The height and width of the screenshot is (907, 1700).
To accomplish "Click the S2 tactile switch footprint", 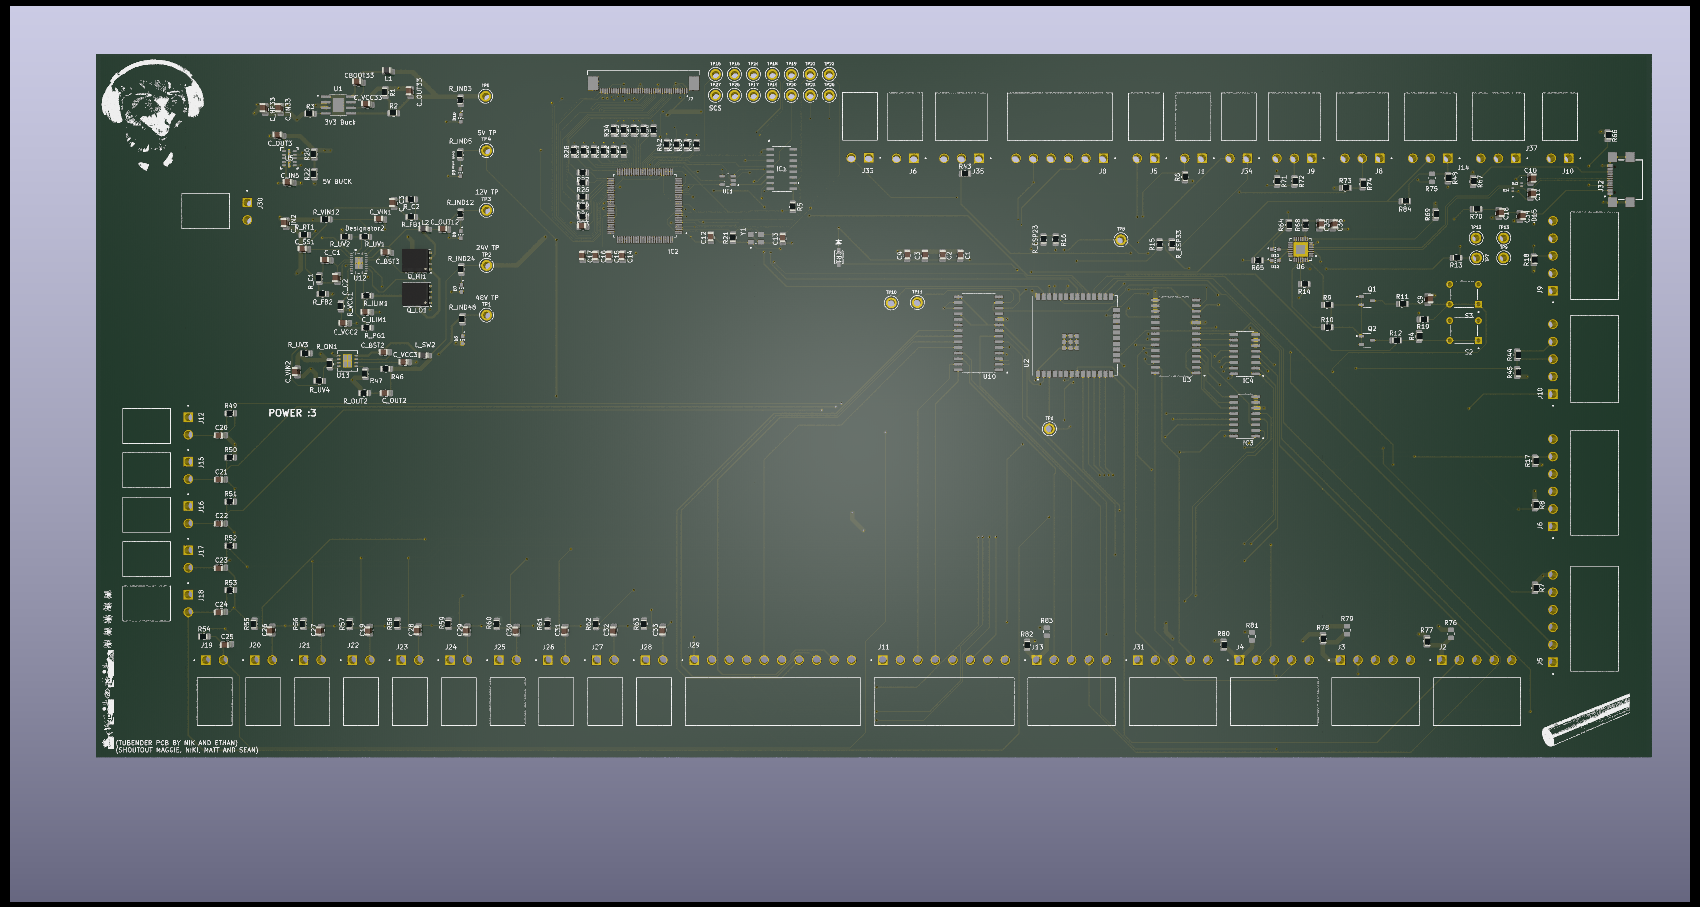I will 1464,331.
